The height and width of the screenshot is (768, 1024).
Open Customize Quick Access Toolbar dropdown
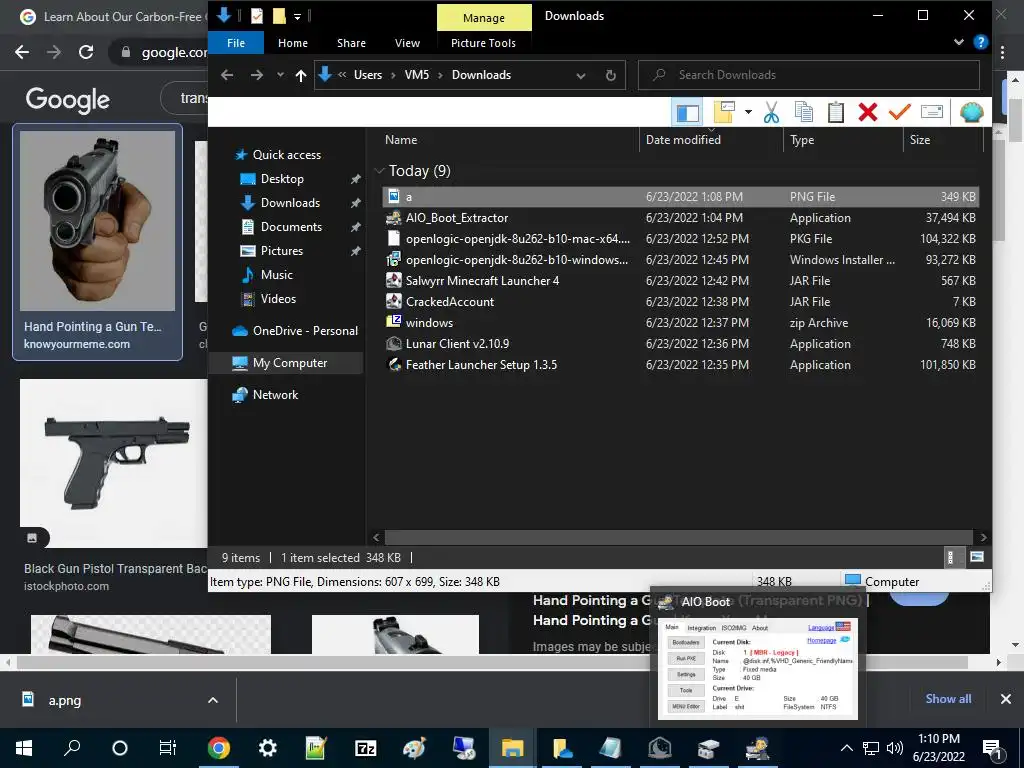(x=297, y=16)
